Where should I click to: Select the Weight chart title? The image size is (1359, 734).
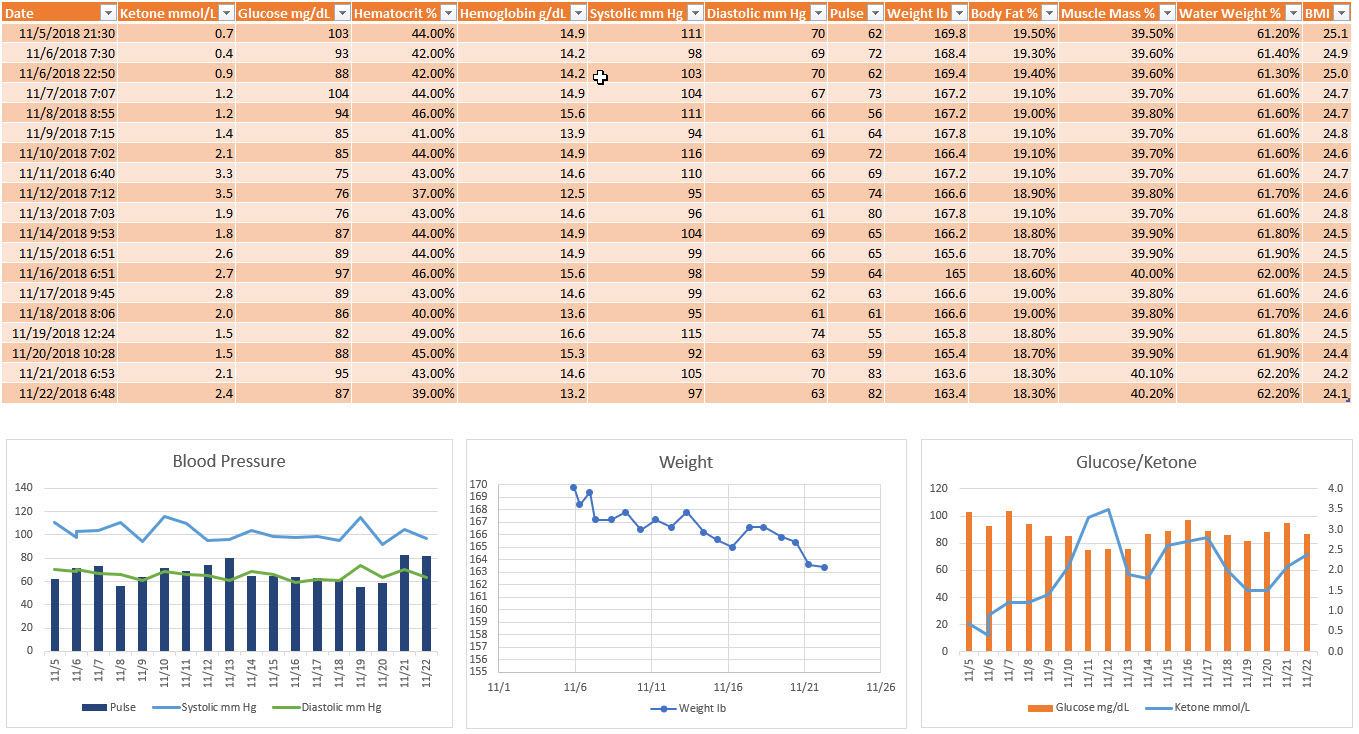686,461
